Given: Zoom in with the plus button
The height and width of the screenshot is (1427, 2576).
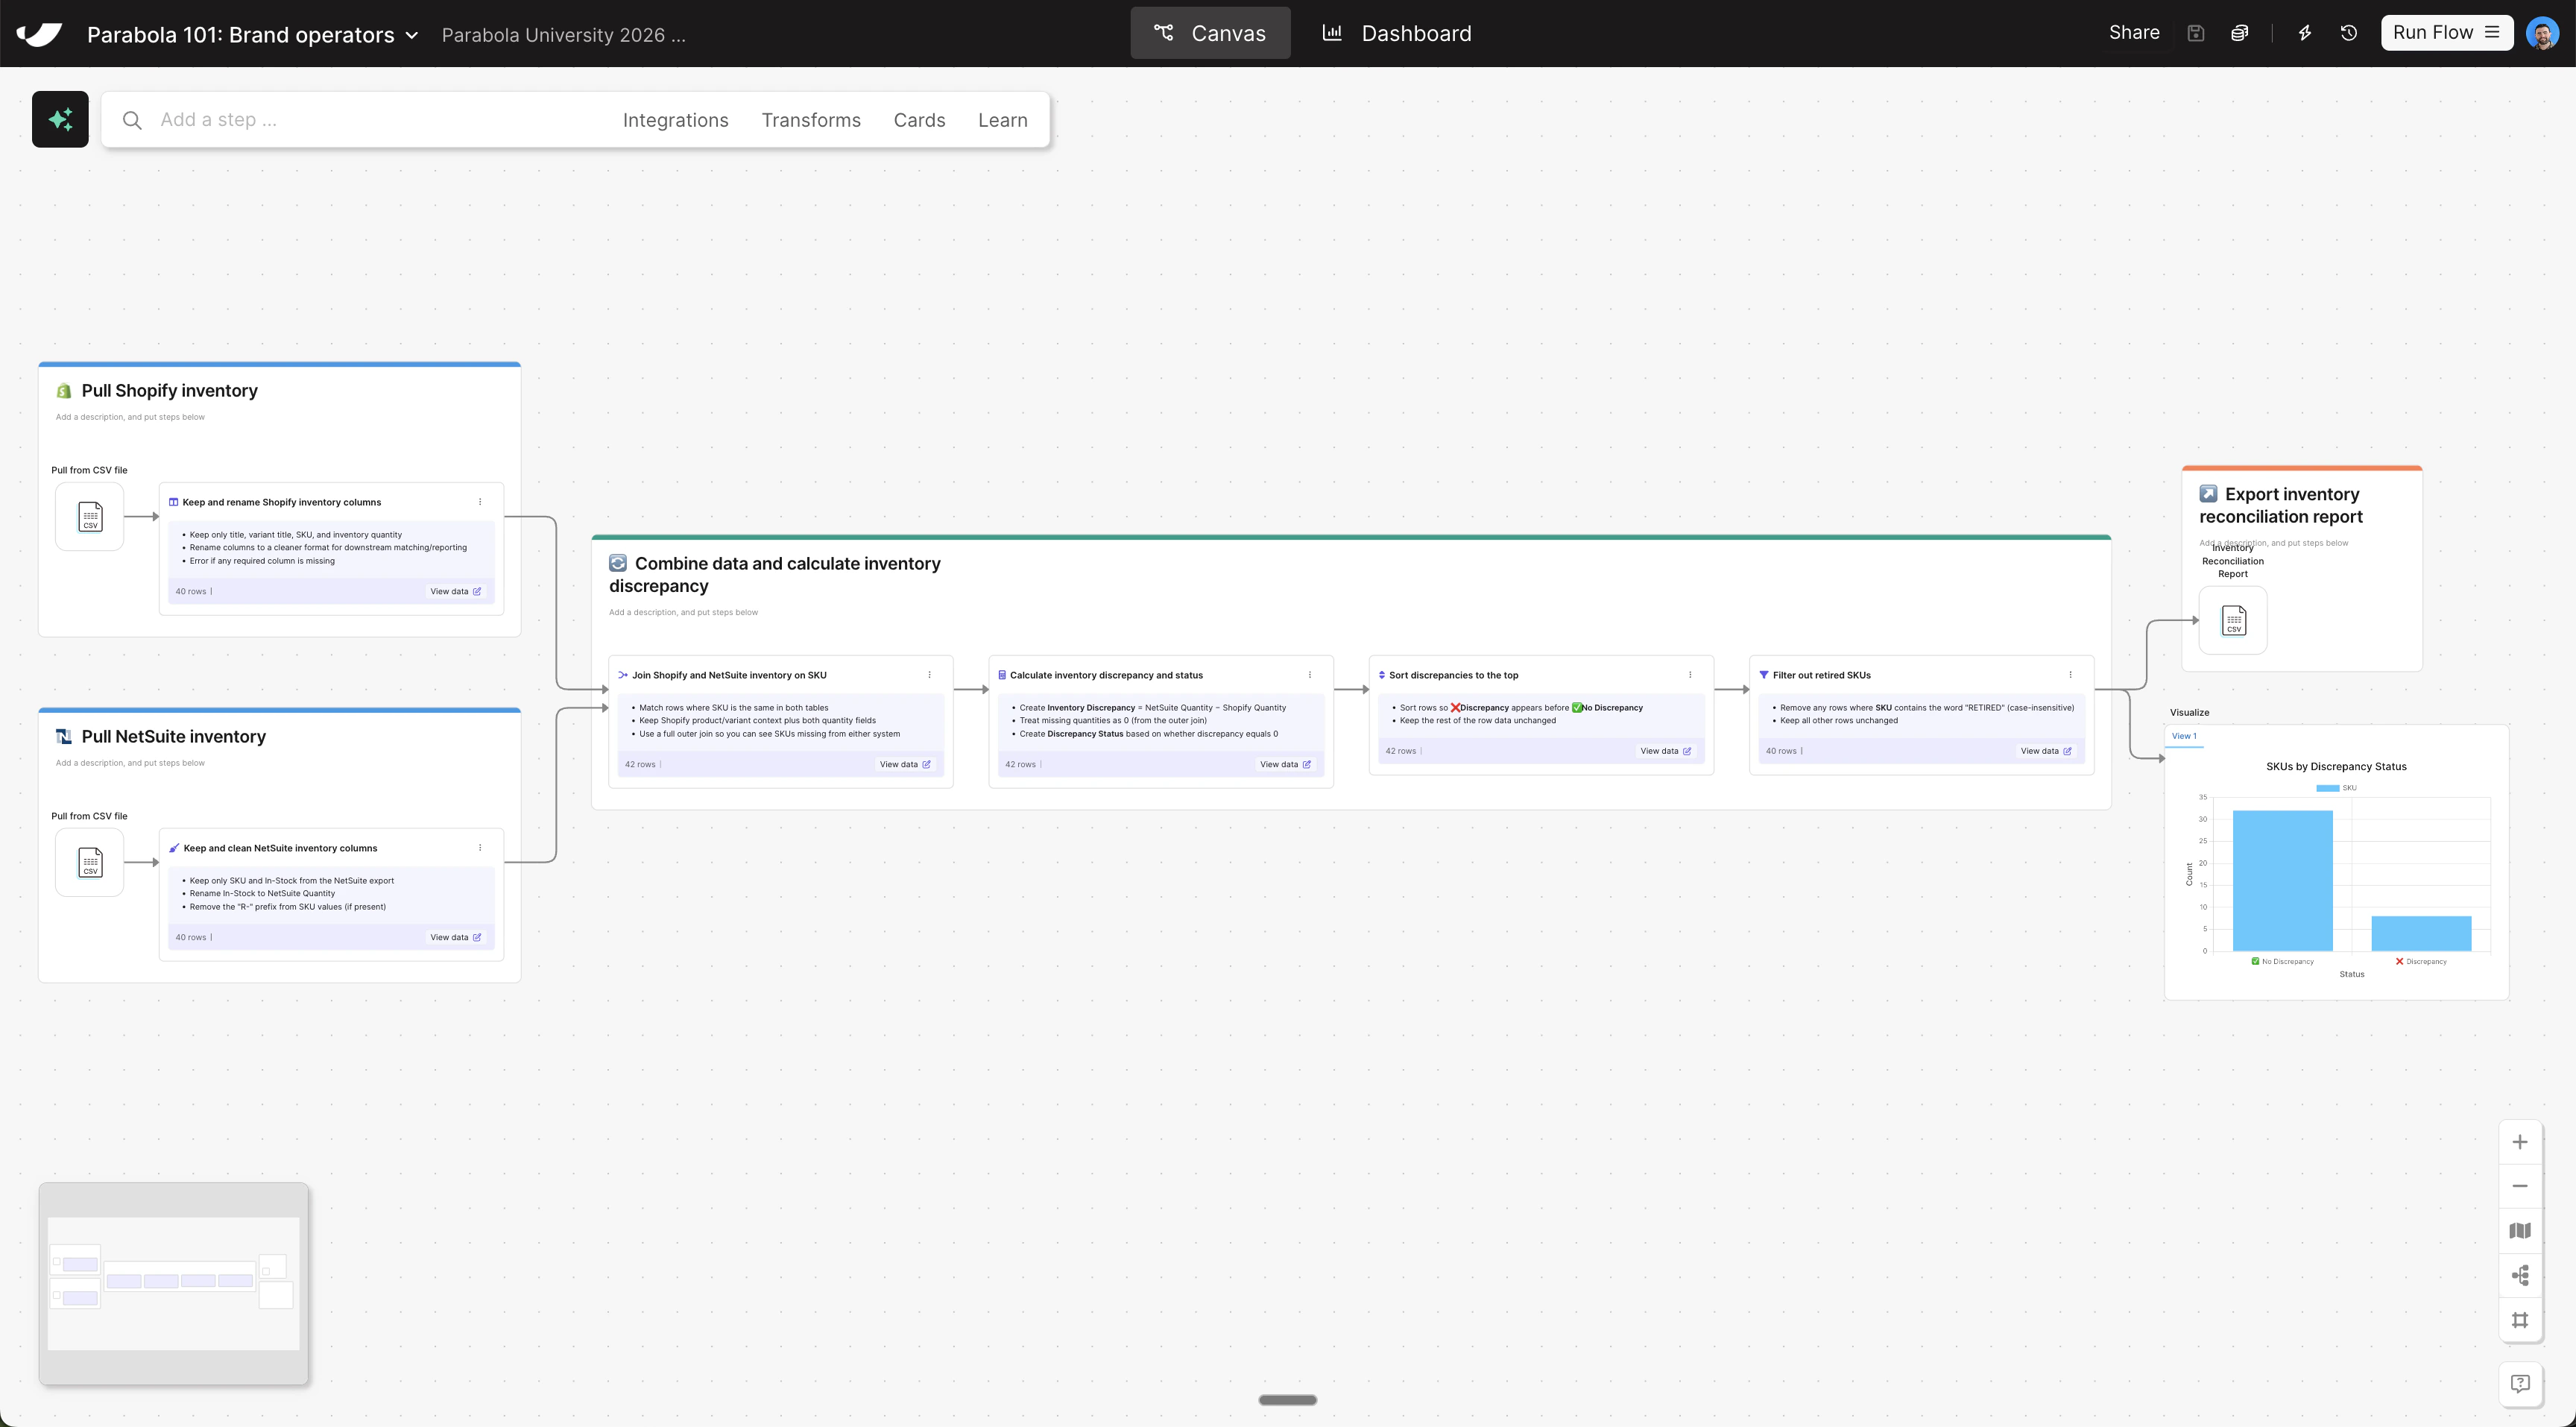Looking at the screenshot, I should click(x=2520, y=1142).
